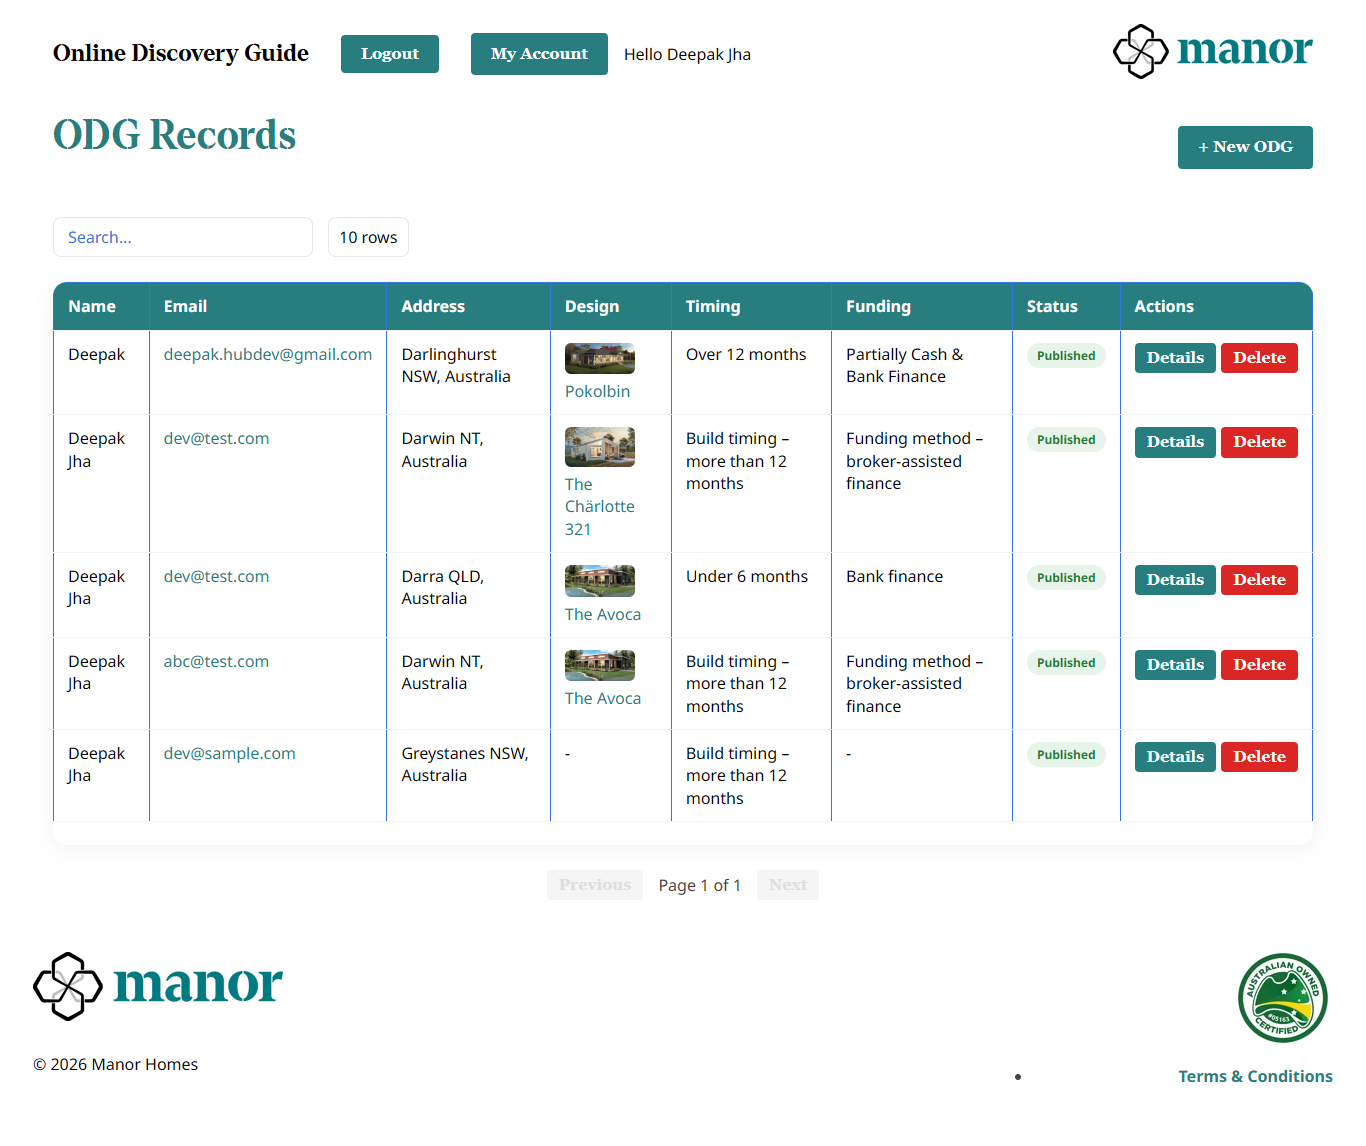The image size is (1366, 1146).
Task: Open Terms & Conditions
Action: coord(1255,1076)
